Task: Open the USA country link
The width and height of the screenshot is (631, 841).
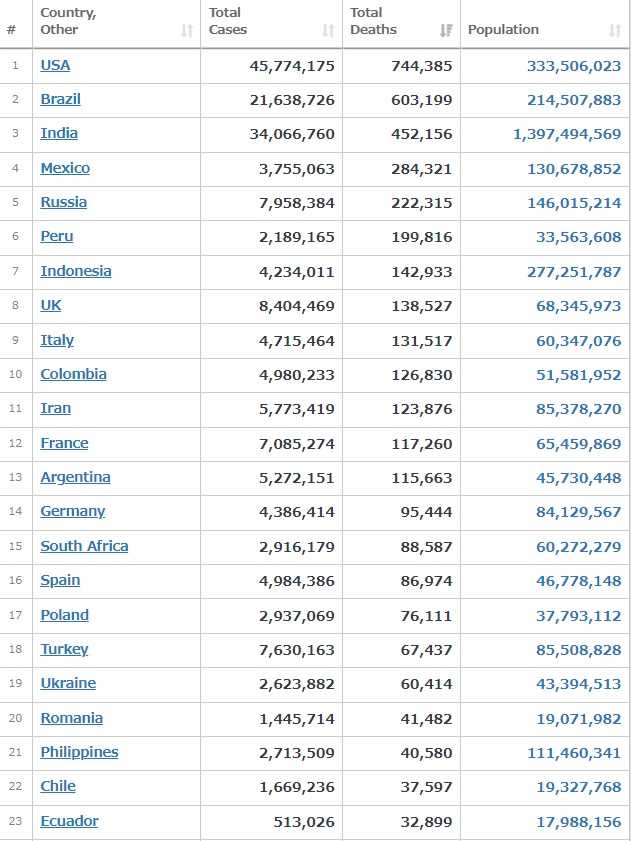Action: (x=55, y=65)
